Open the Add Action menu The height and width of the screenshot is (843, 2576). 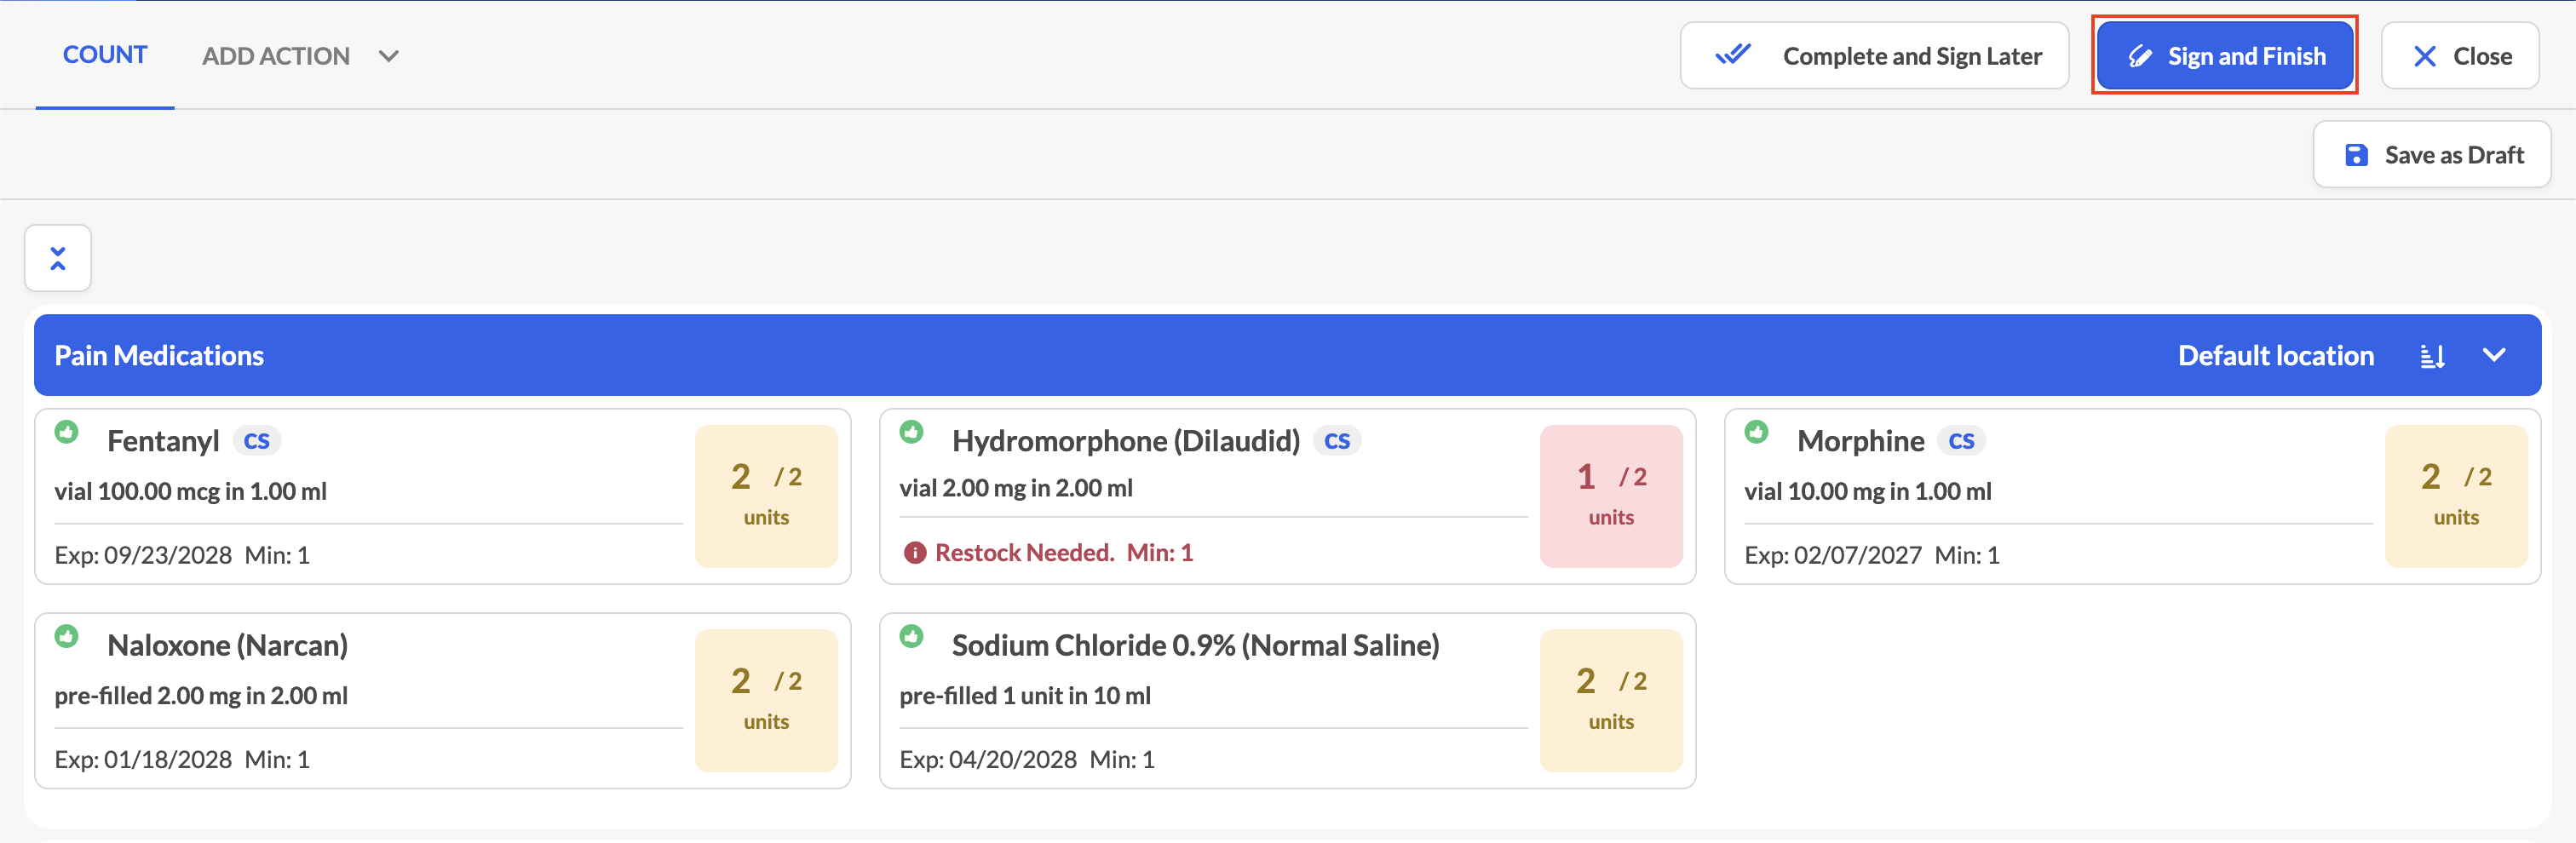[x=276, y=56]
